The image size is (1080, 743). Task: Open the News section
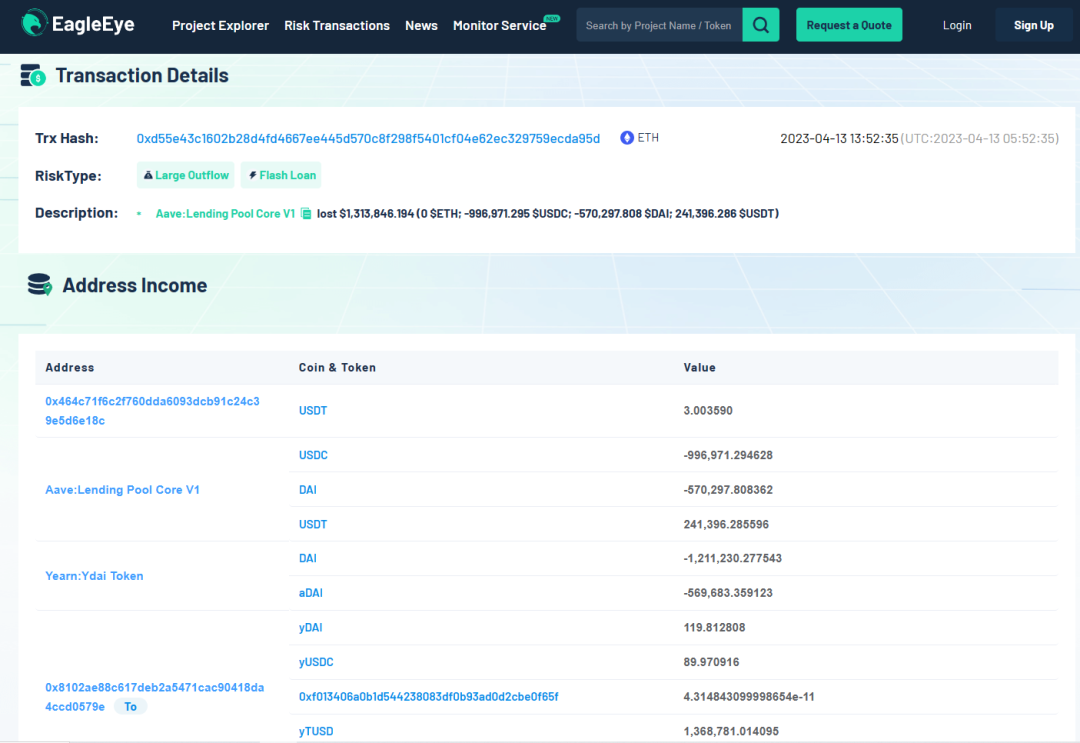(x=421, y=26)
